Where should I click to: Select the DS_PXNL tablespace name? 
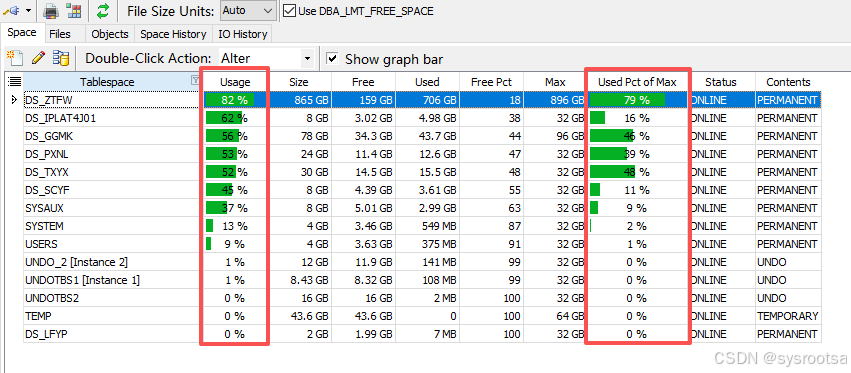point(47,154)
